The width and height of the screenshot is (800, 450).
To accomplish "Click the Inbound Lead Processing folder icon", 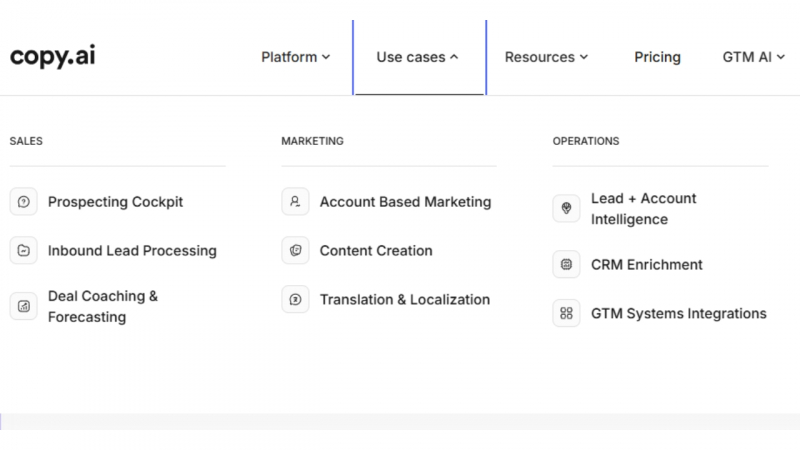I will [x=23, y=251].
